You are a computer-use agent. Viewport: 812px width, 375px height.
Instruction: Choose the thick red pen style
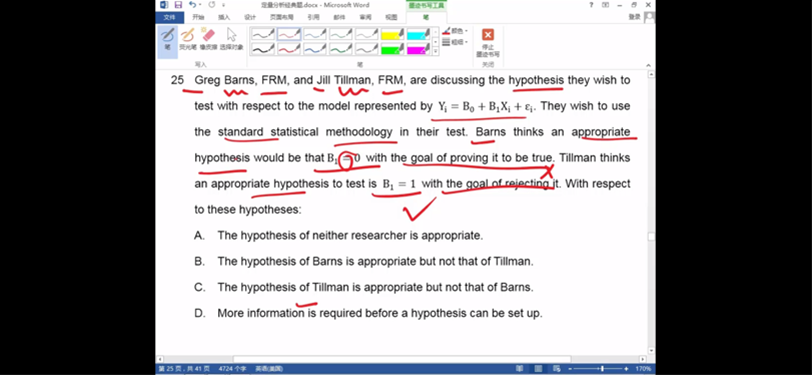289,49
